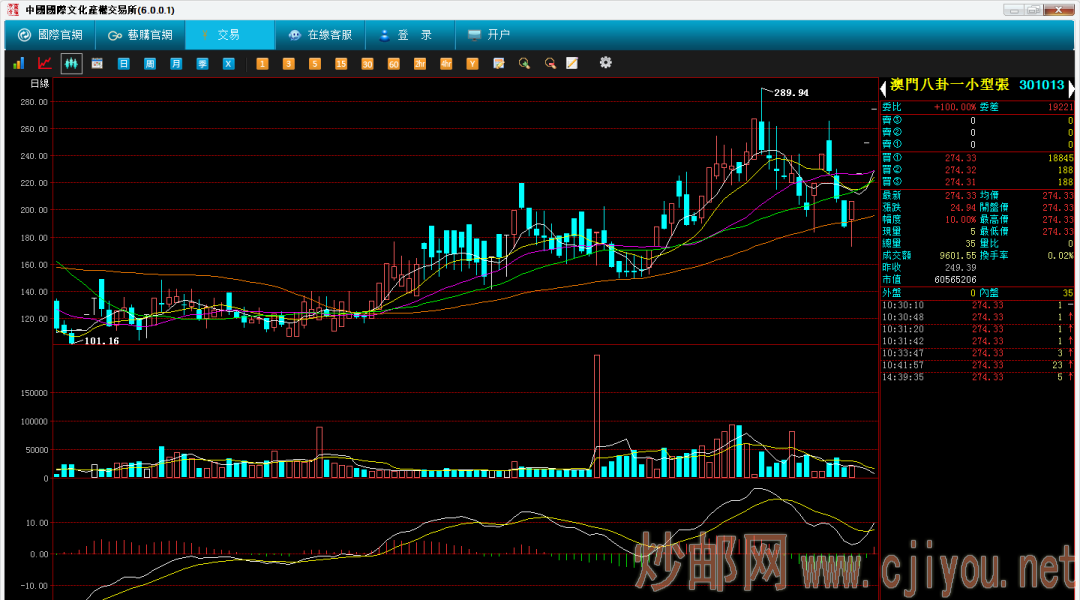Switch to the red line chart view

point(44,63)
